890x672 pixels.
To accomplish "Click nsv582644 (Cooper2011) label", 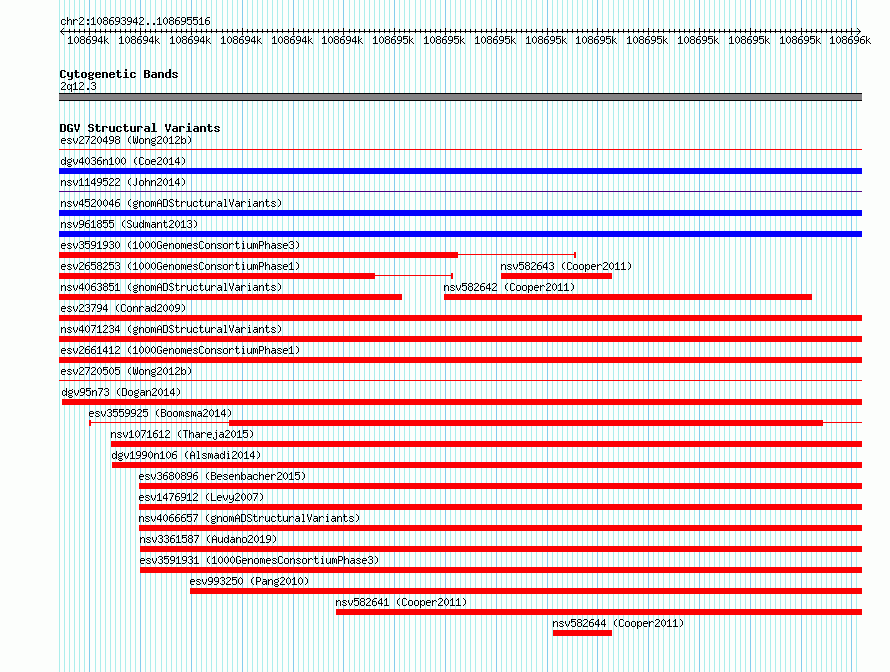I will (x=618, y=623).
